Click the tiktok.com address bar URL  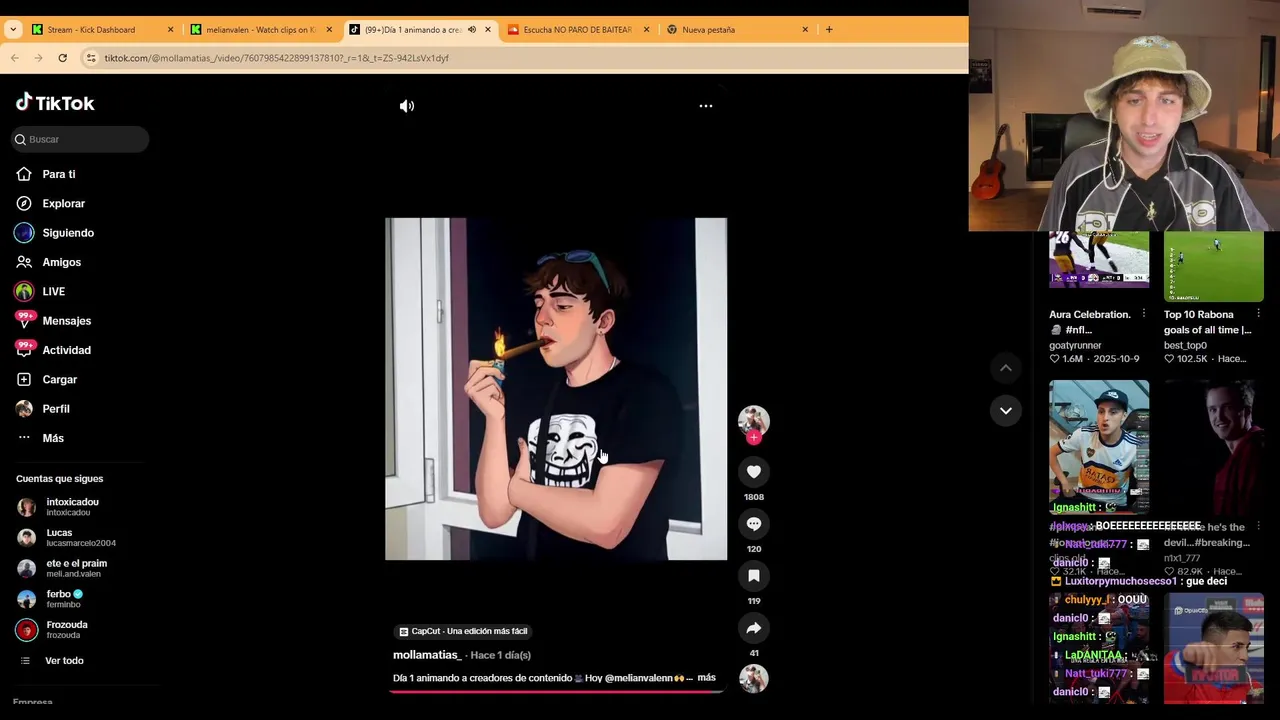click(277, 58)
